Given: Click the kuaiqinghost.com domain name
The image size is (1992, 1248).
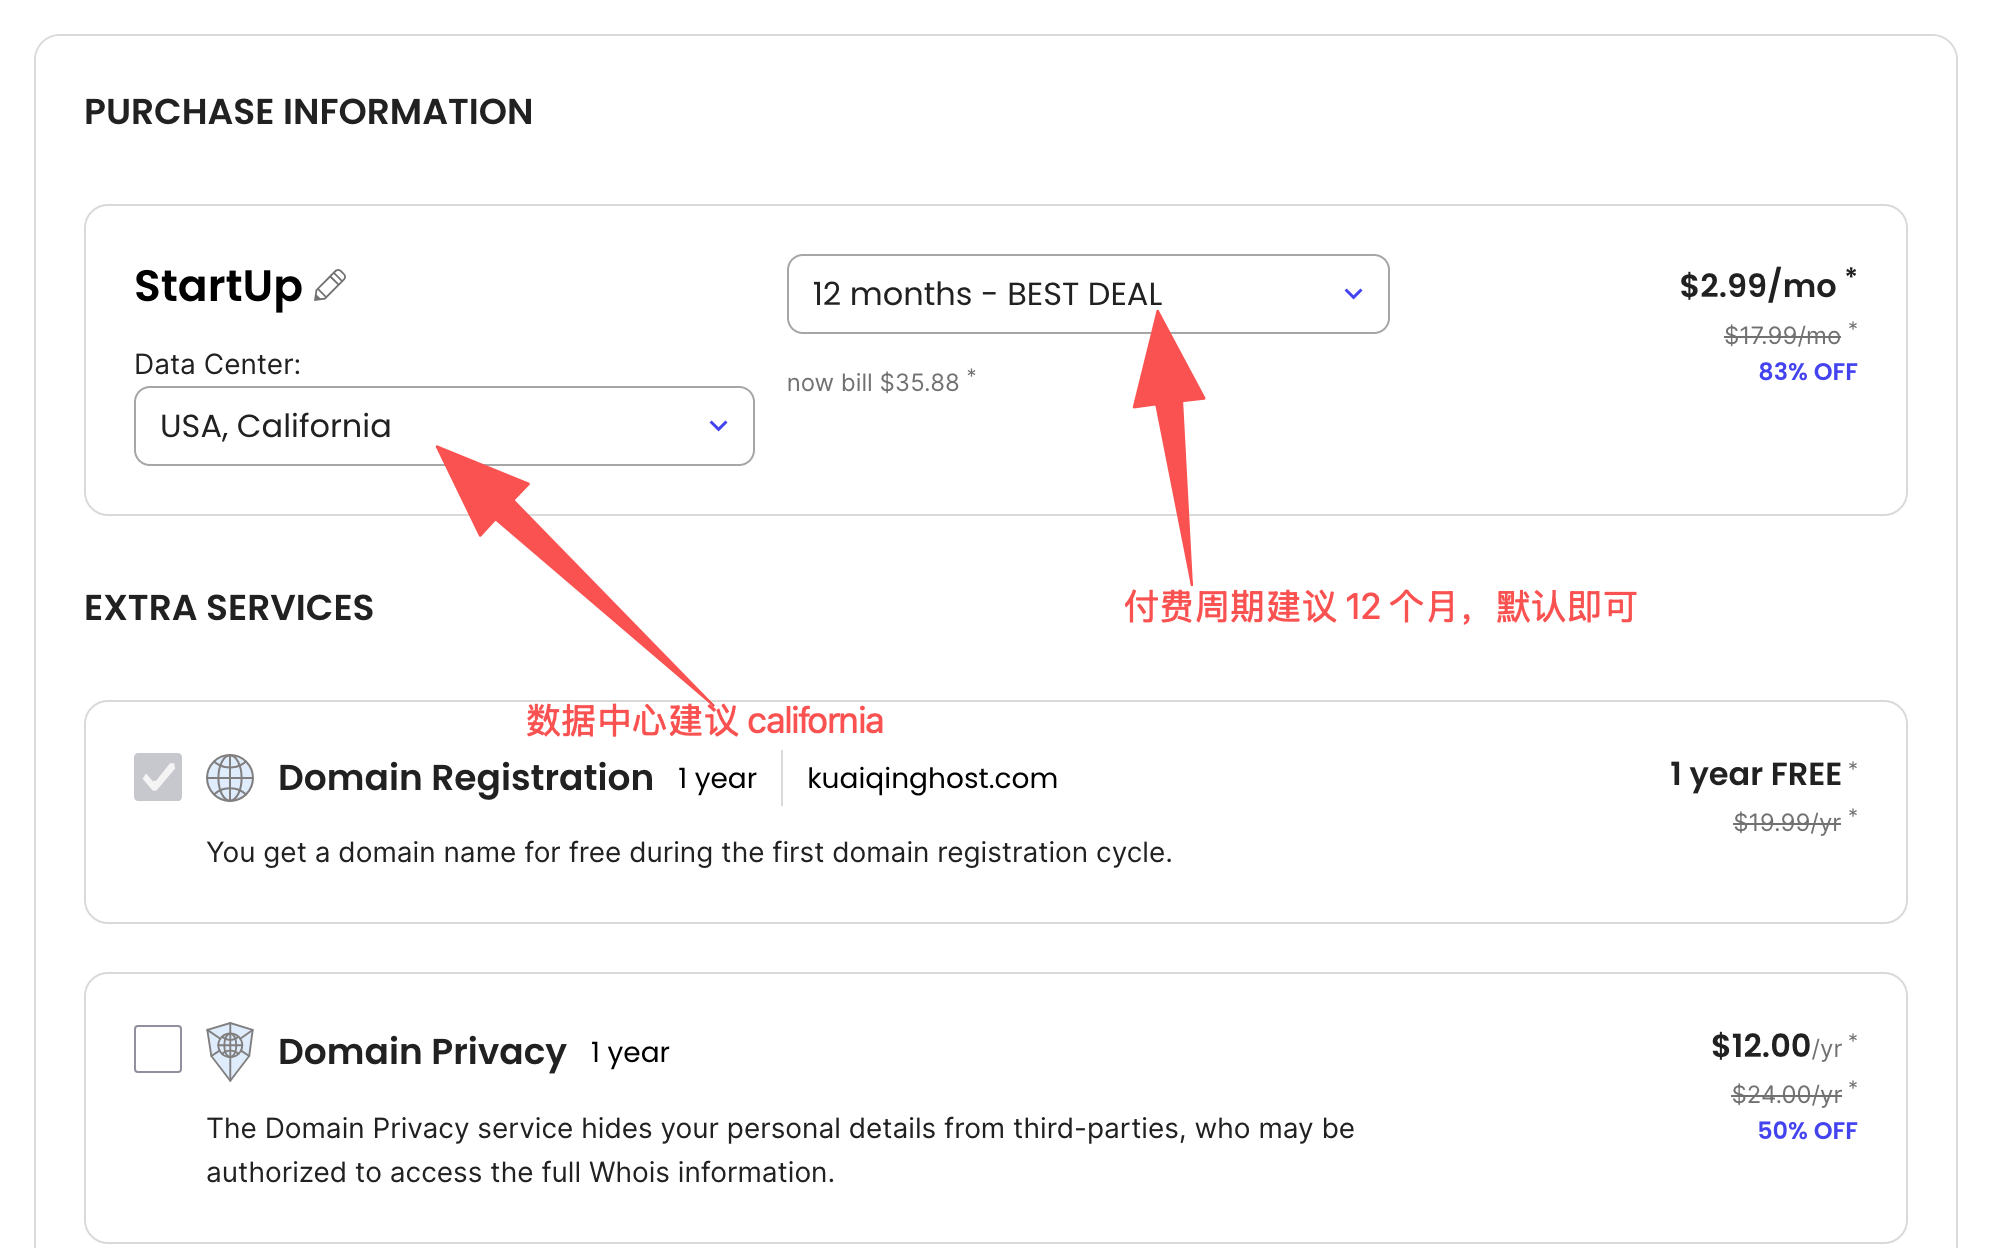Looking at the screenshot, I should pyautogui.click(x=932, y=778).
